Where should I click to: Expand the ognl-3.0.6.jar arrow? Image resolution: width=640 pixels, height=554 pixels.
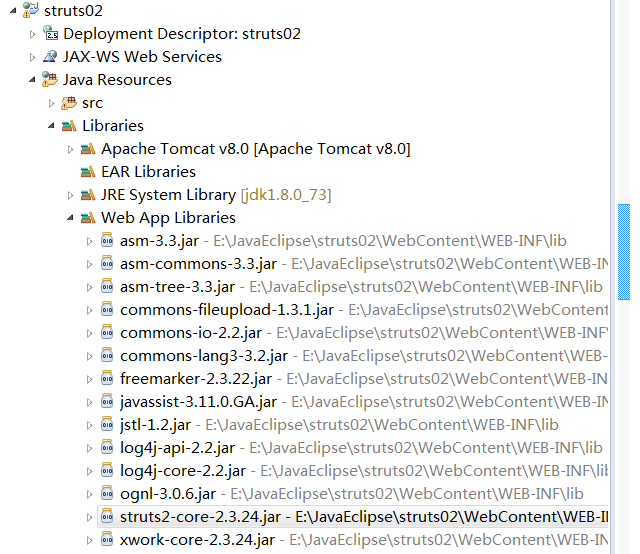click(89, 494)
